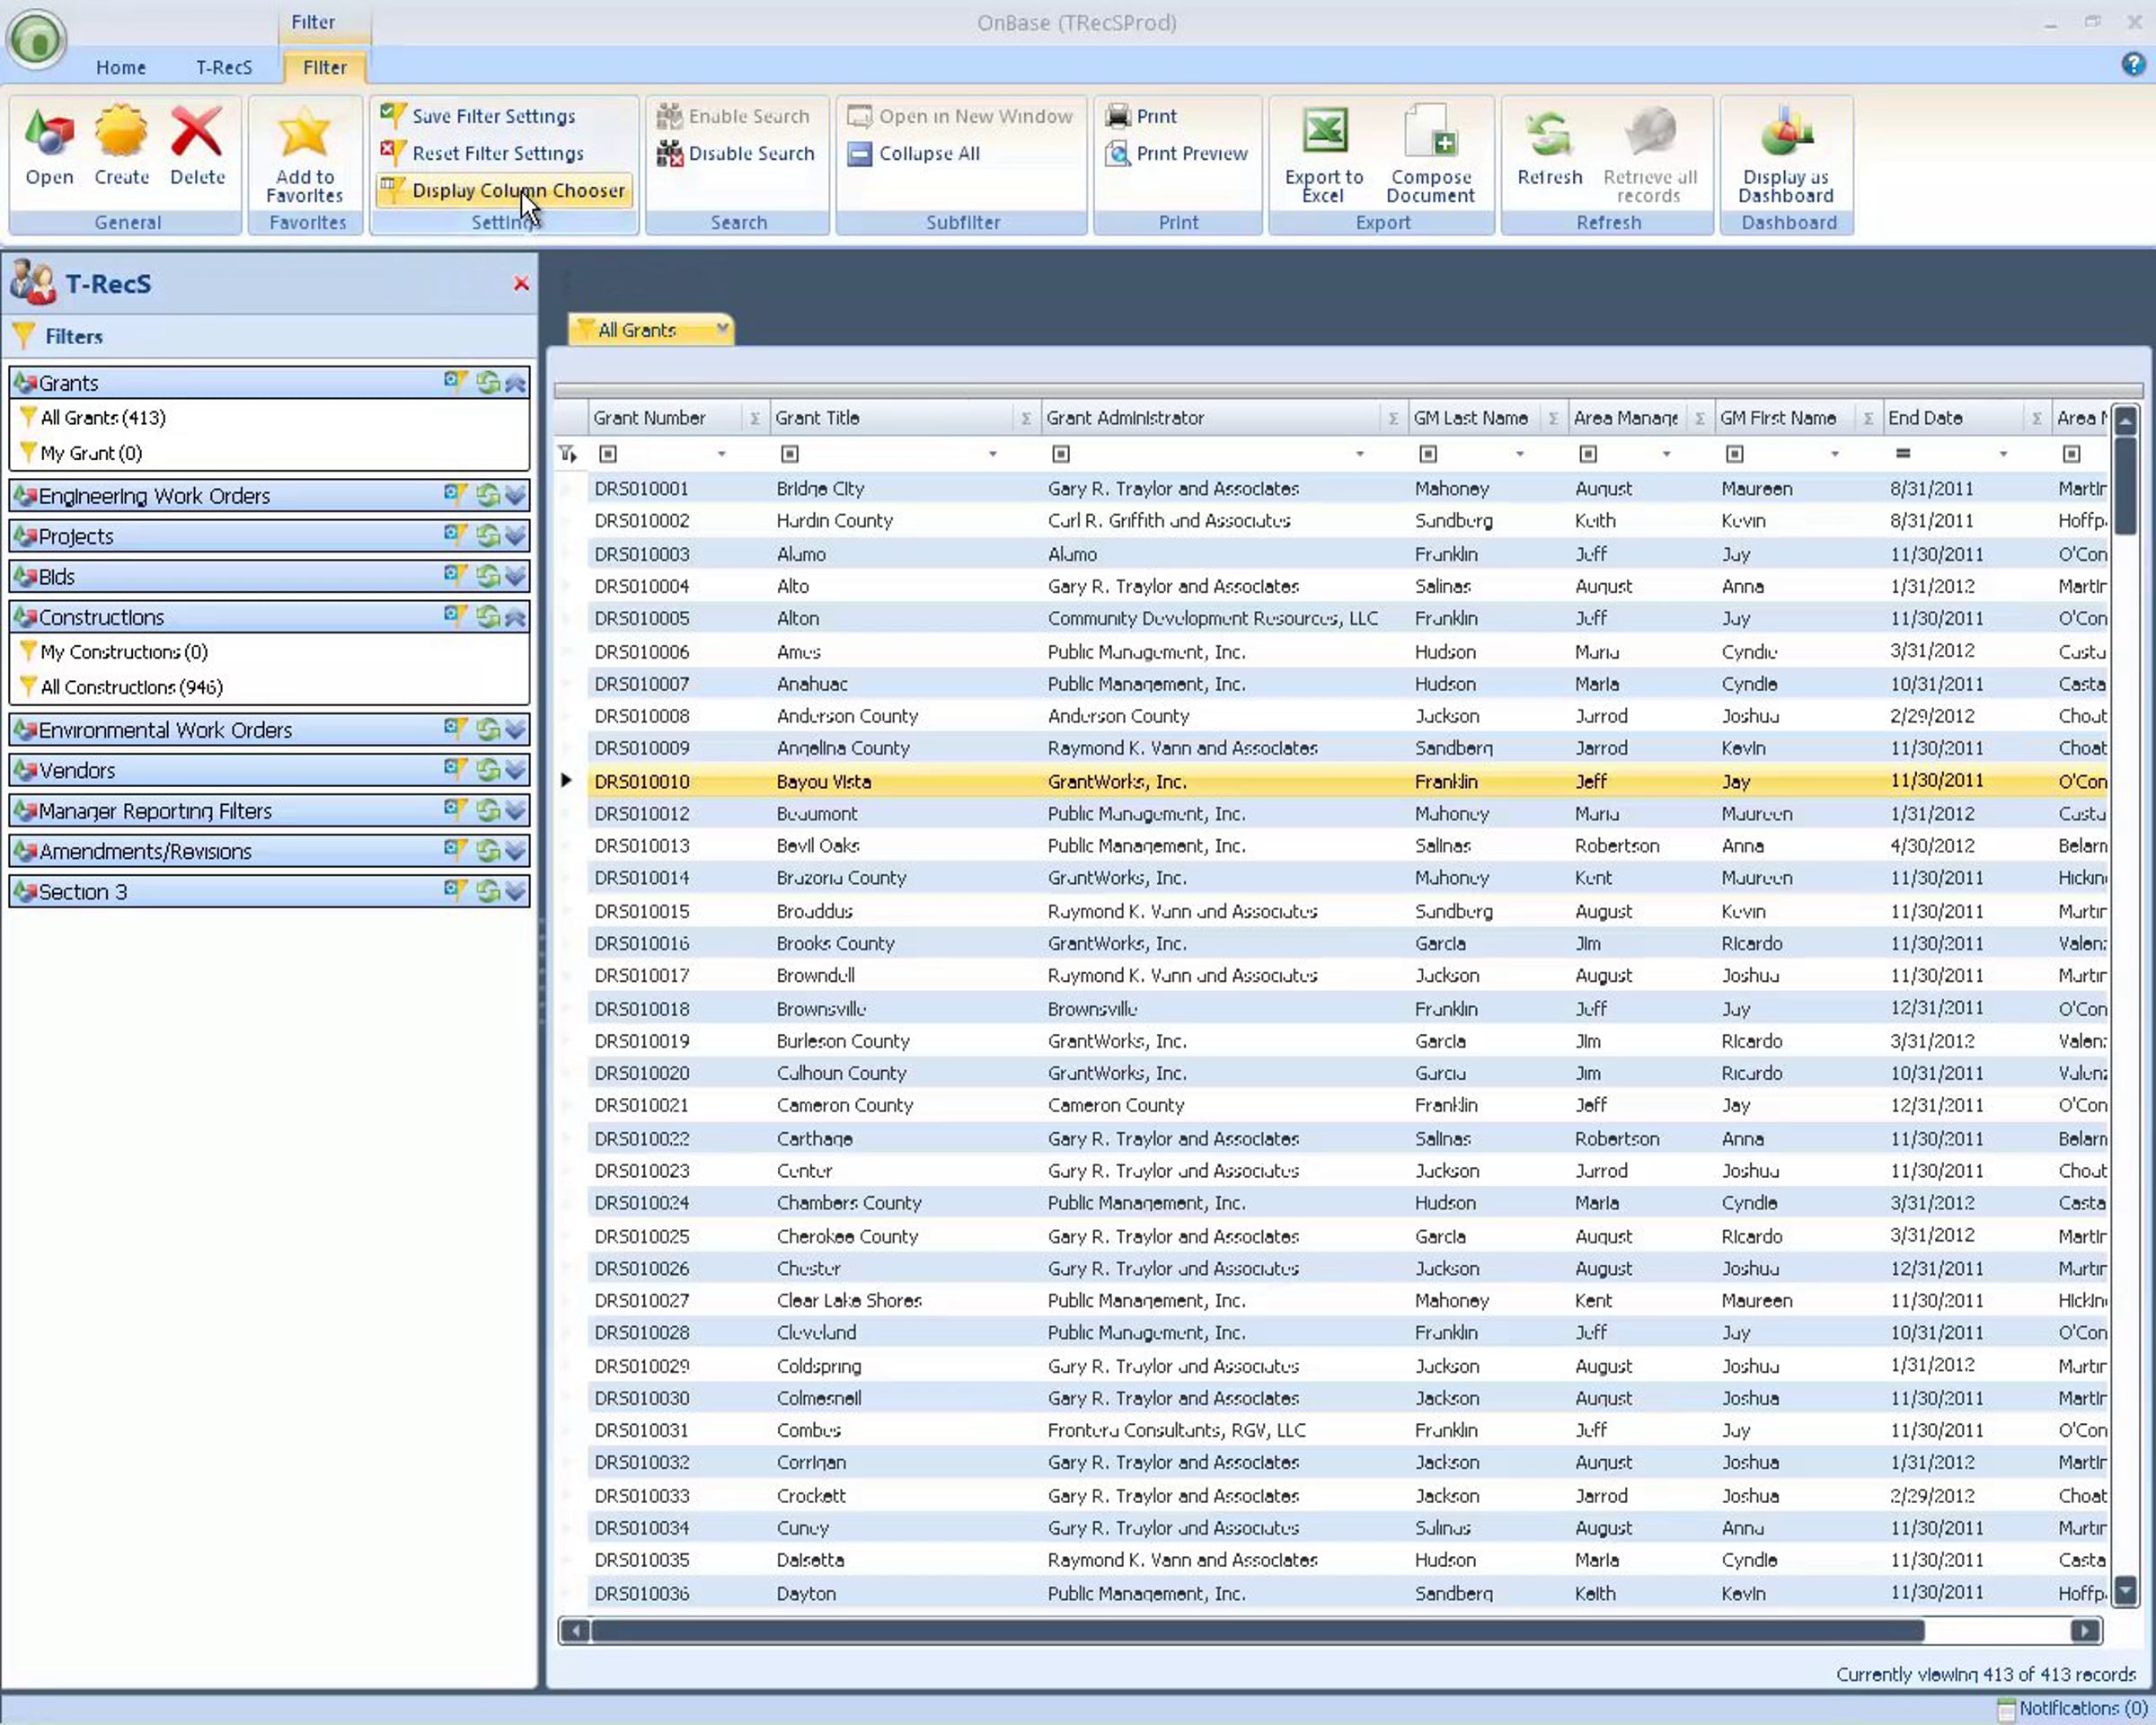The image size is (2156, 1725).
Task: Select the Filter ribbon tab
Action: [324, 67]
